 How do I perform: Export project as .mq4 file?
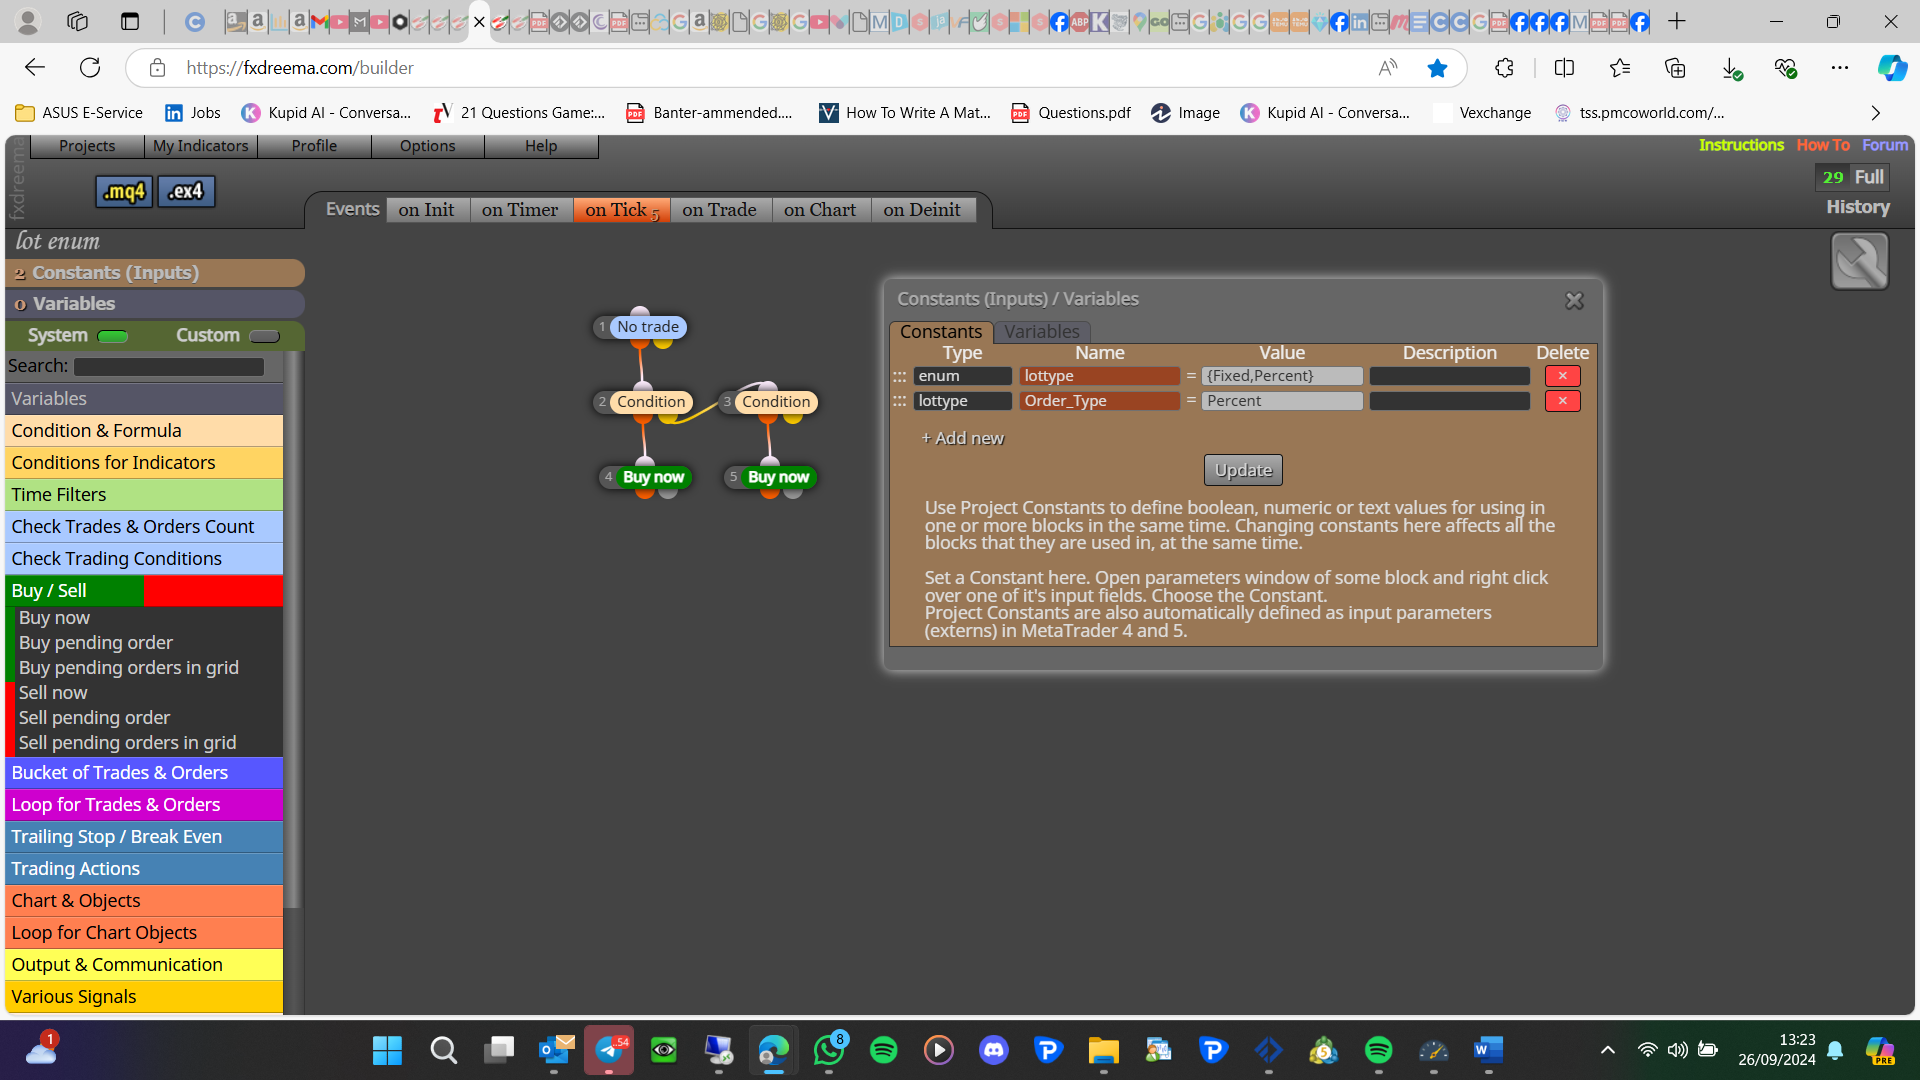coord(124,191)
